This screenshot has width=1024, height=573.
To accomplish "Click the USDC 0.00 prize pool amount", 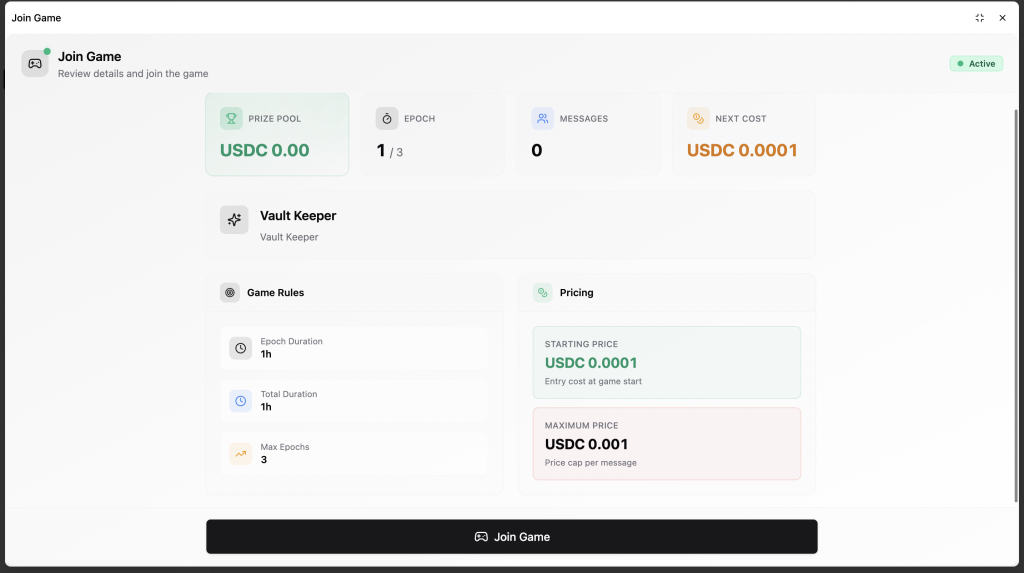I will tap(264, 151).
